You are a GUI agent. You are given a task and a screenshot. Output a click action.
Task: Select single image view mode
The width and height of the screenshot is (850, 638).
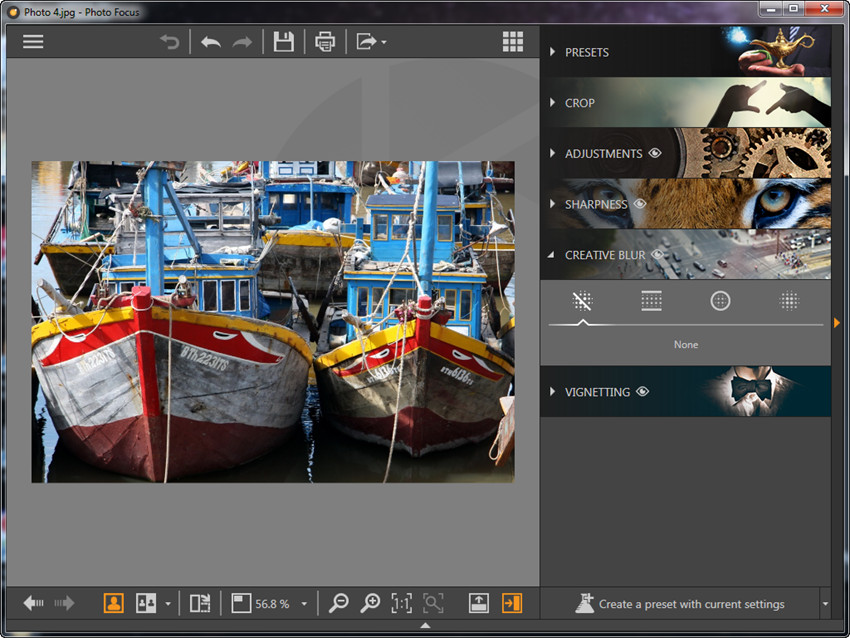pyautogui.click(x=114, y=603)
